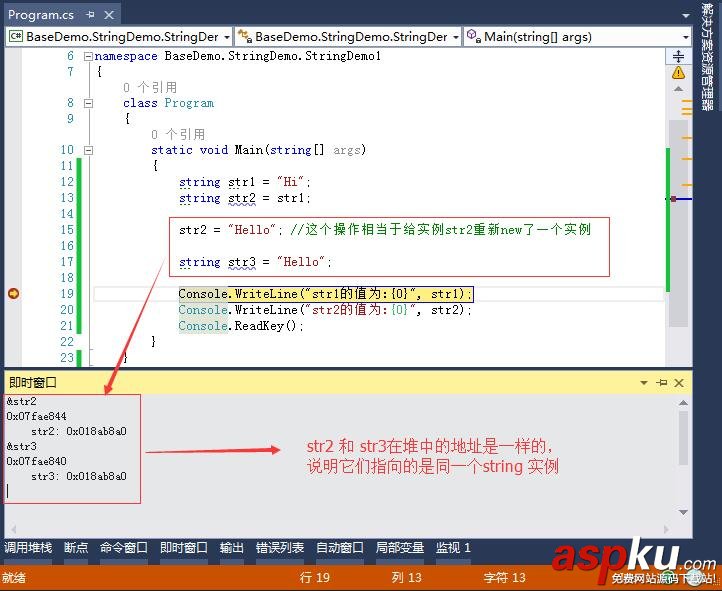Click Immediate window horizontal scroll right arrow
This screenshot has width=722, height=591.
pyautogui.click(x=666, y=529)
